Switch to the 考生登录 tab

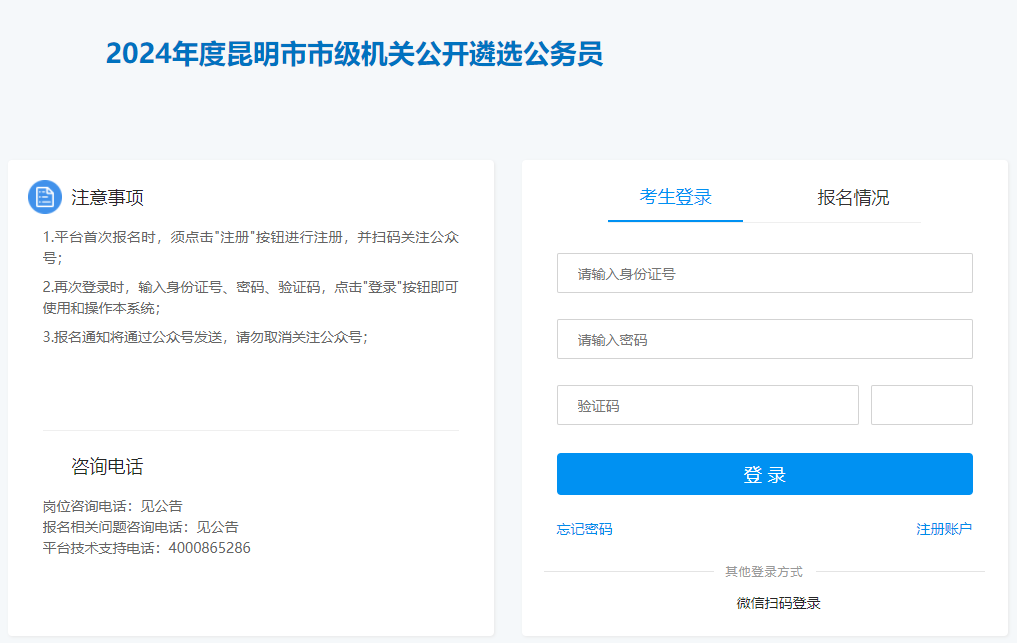(x=675, y=197)
